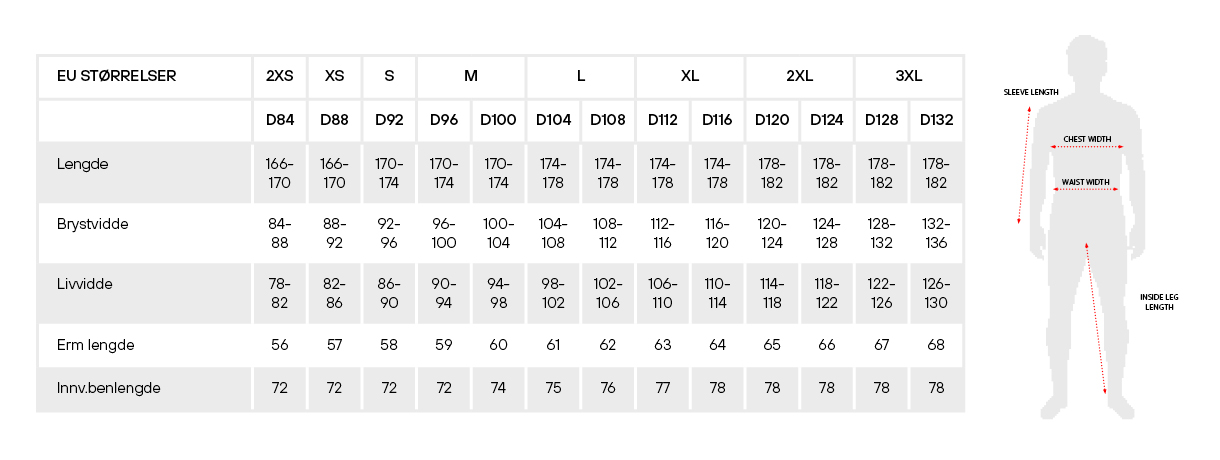Click the Innv.benlengde row label

[x=109, y=388]
